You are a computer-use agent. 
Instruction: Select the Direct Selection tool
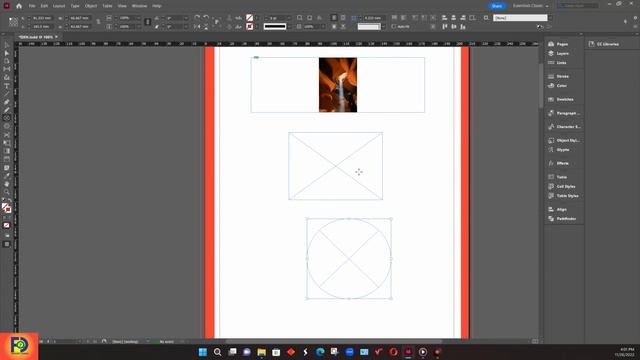pyautogui.click(x=7, y=53)
